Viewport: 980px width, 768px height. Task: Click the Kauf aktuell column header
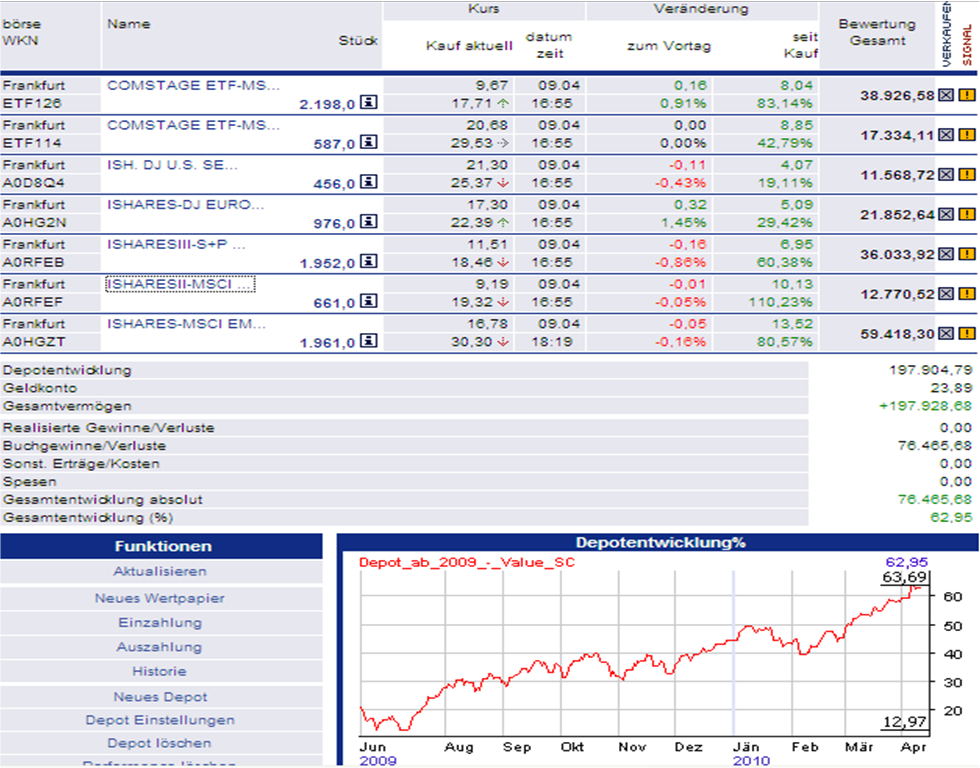pos(469,46)
